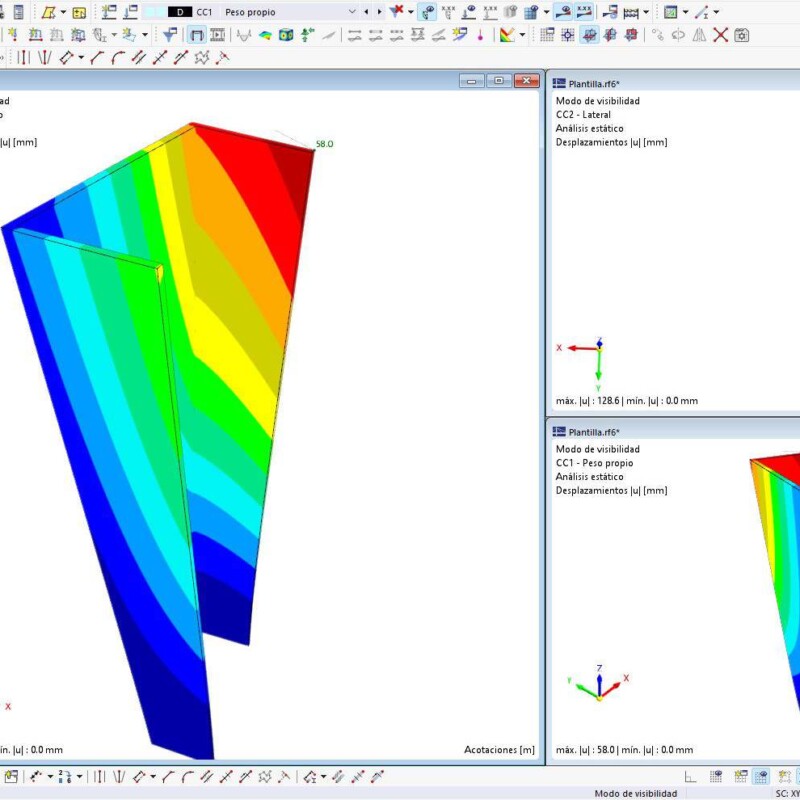The image size is (800, 800).
Task: Click the light-cyan swatch before D
Action: [x=155, y=12]
